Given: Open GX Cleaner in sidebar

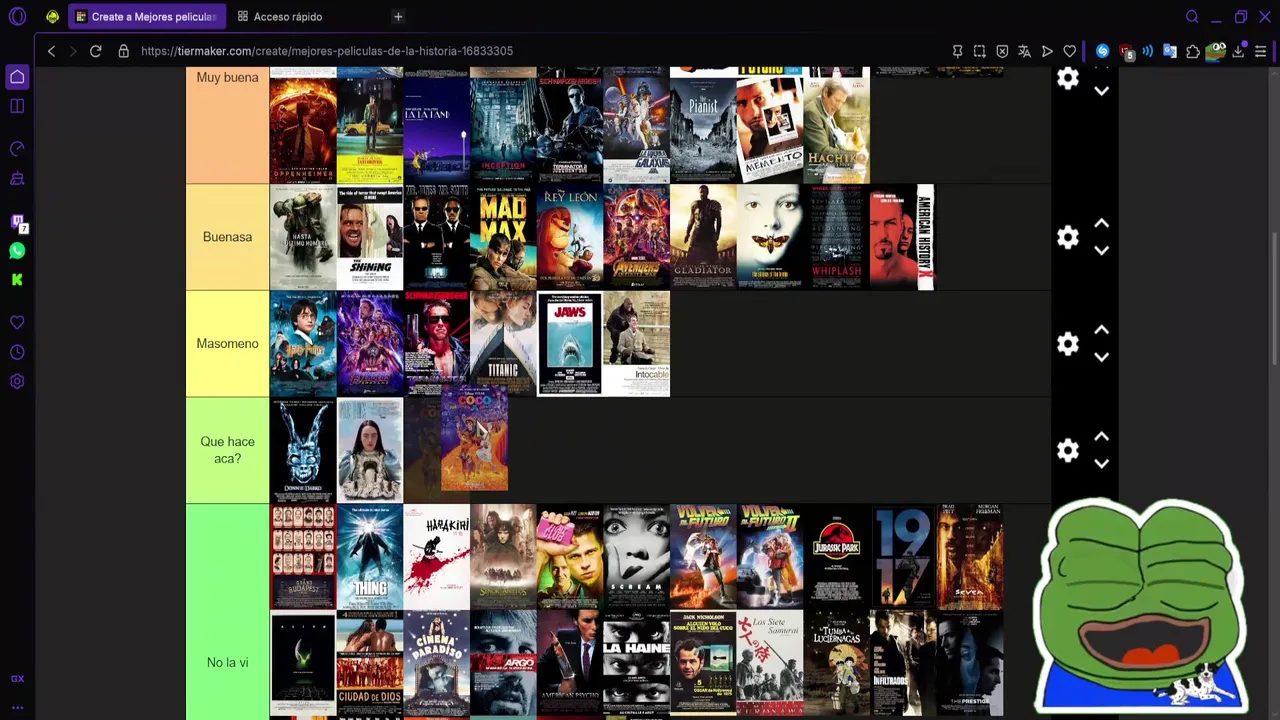Looking at the screenshot, I should (17, 178).
